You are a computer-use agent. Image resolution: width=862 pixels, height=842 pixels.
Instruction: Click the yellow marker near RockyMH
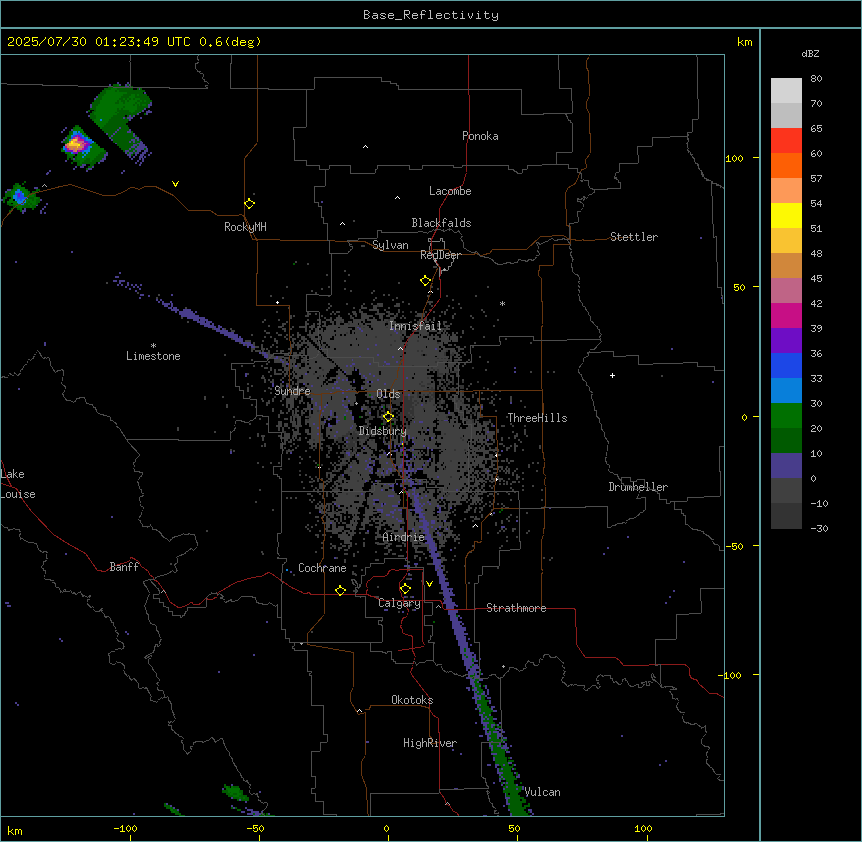pyautogui.click(x=250, y=203)
